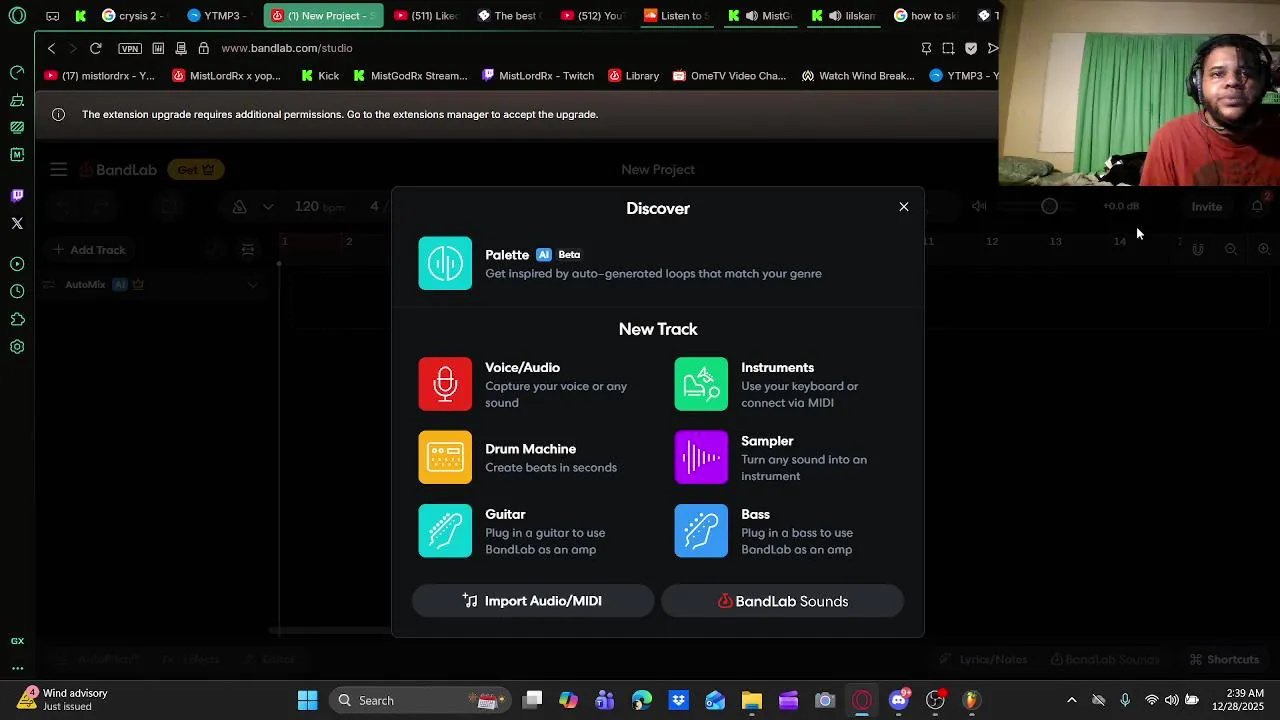Open the taskbar clock and date
Screen dimensions: 1280x720
(1238, 700)
